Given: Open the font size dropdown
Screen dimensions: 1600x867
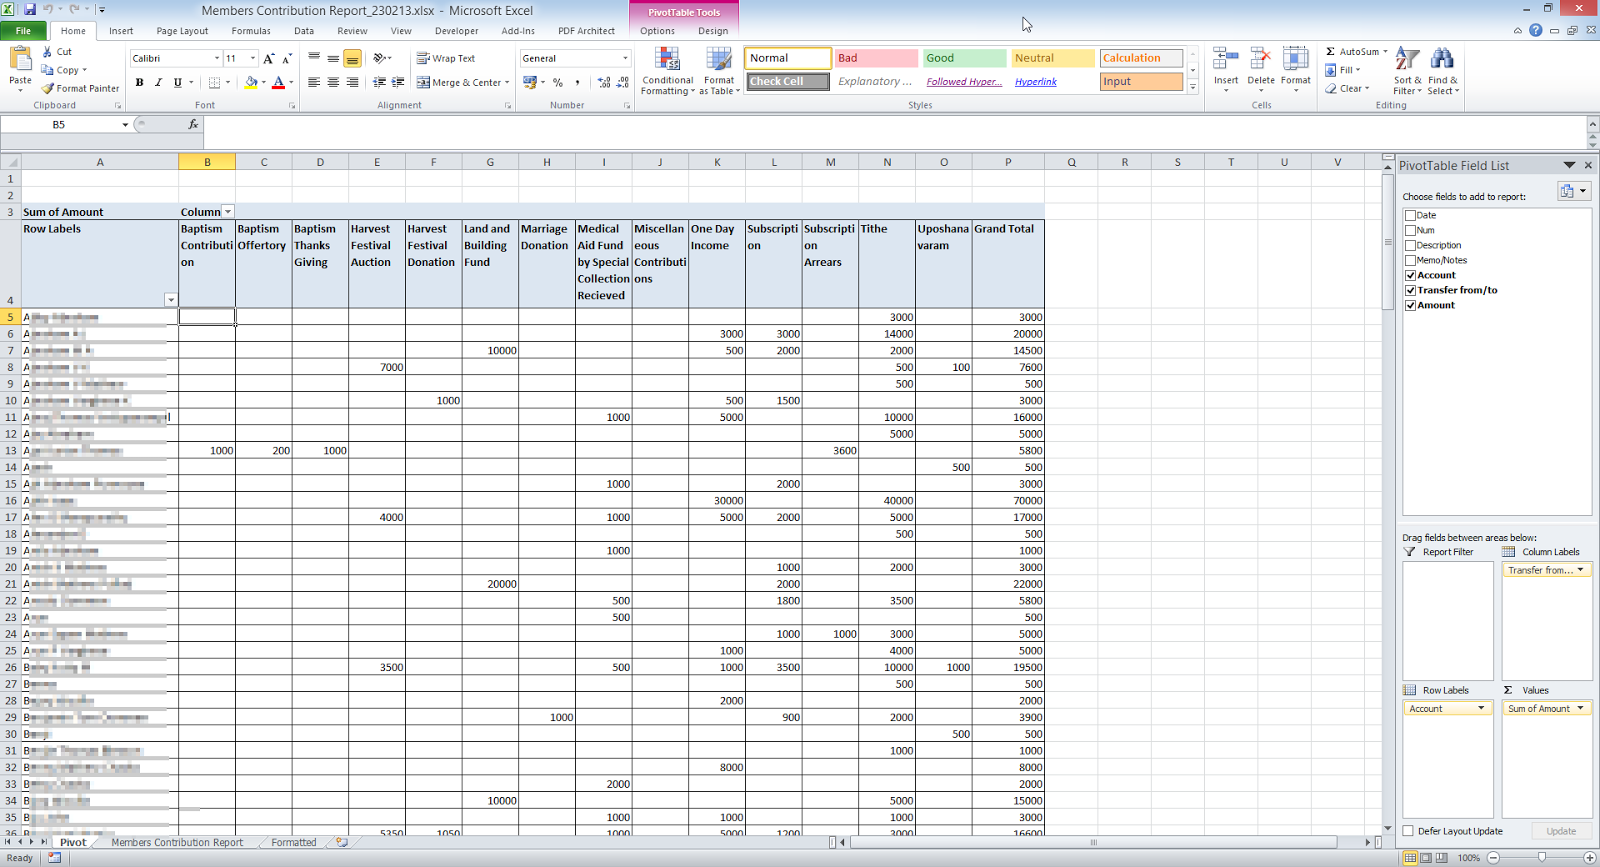Looking at the screenshot, I should 253,58.
